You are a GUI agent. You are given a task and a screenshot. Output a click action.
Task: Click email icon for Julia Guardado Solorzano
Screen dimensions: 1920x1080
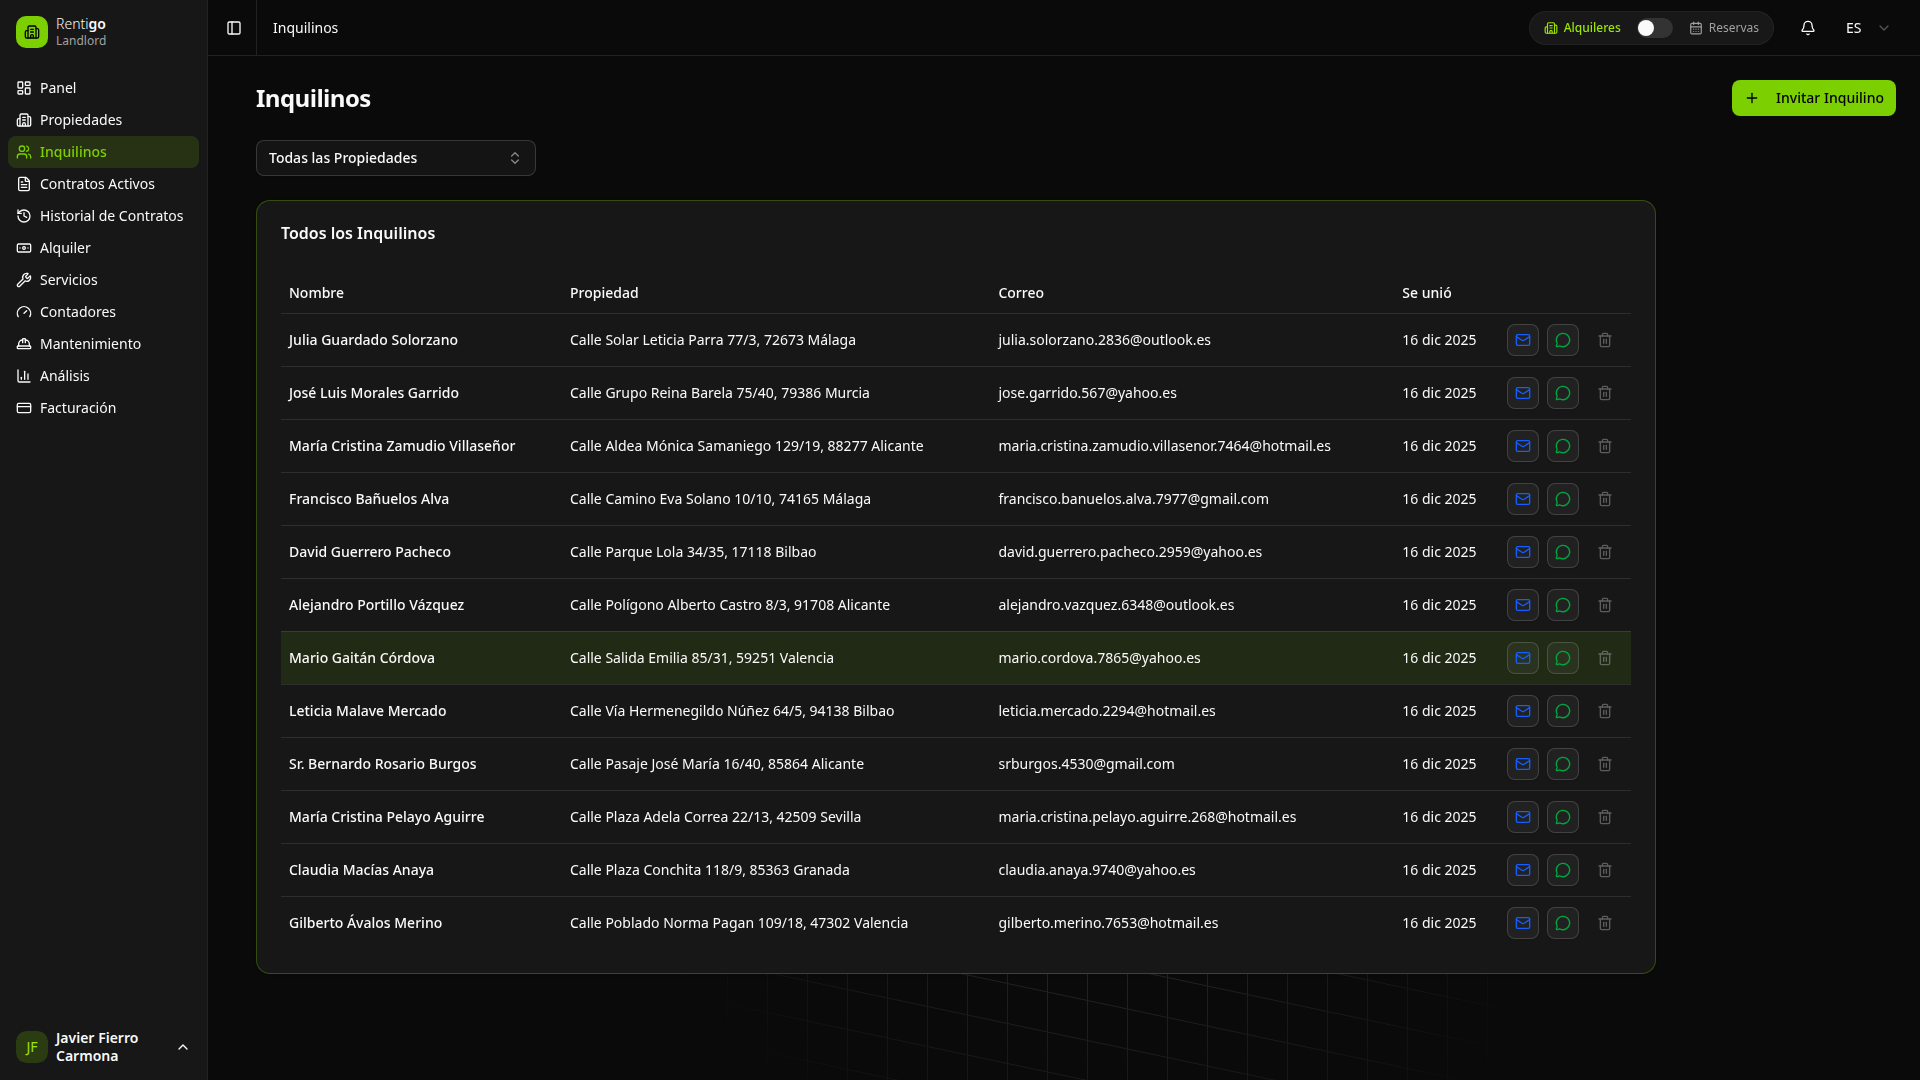point(1522,340)
